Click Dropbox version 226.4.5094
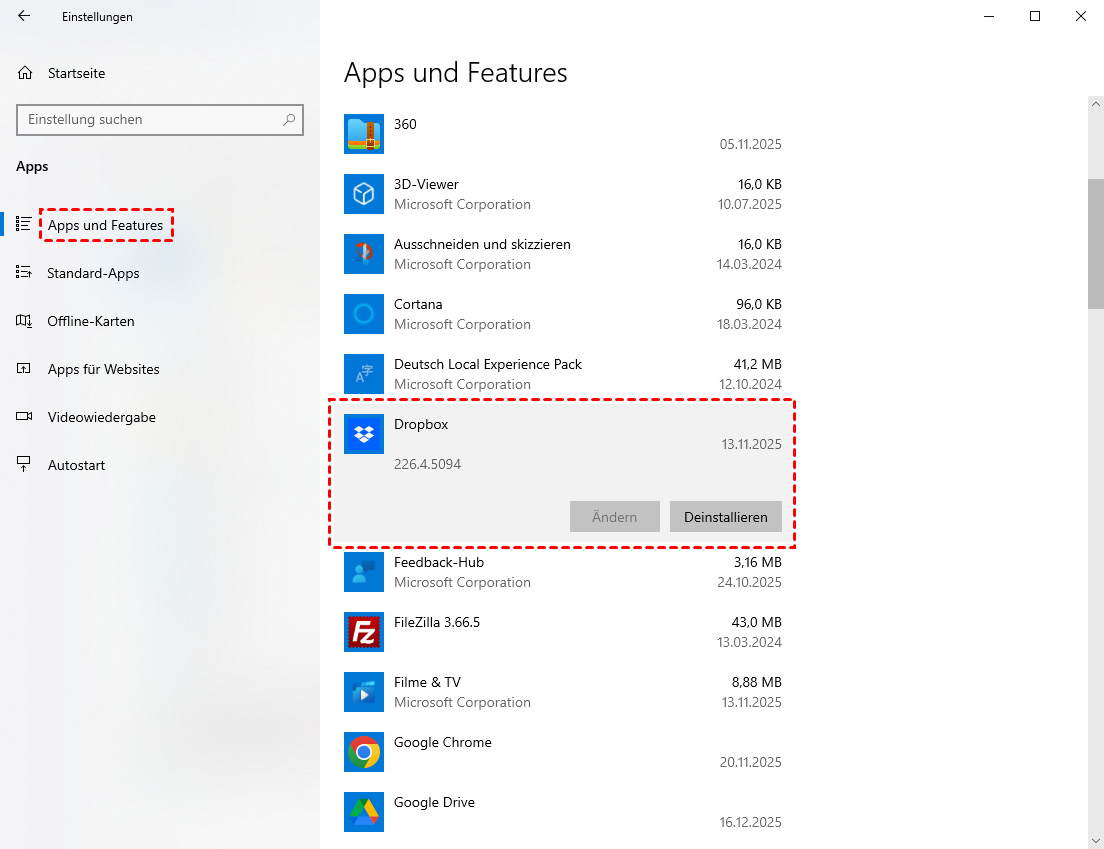The image size is (1104, 849). coord(427,465)
